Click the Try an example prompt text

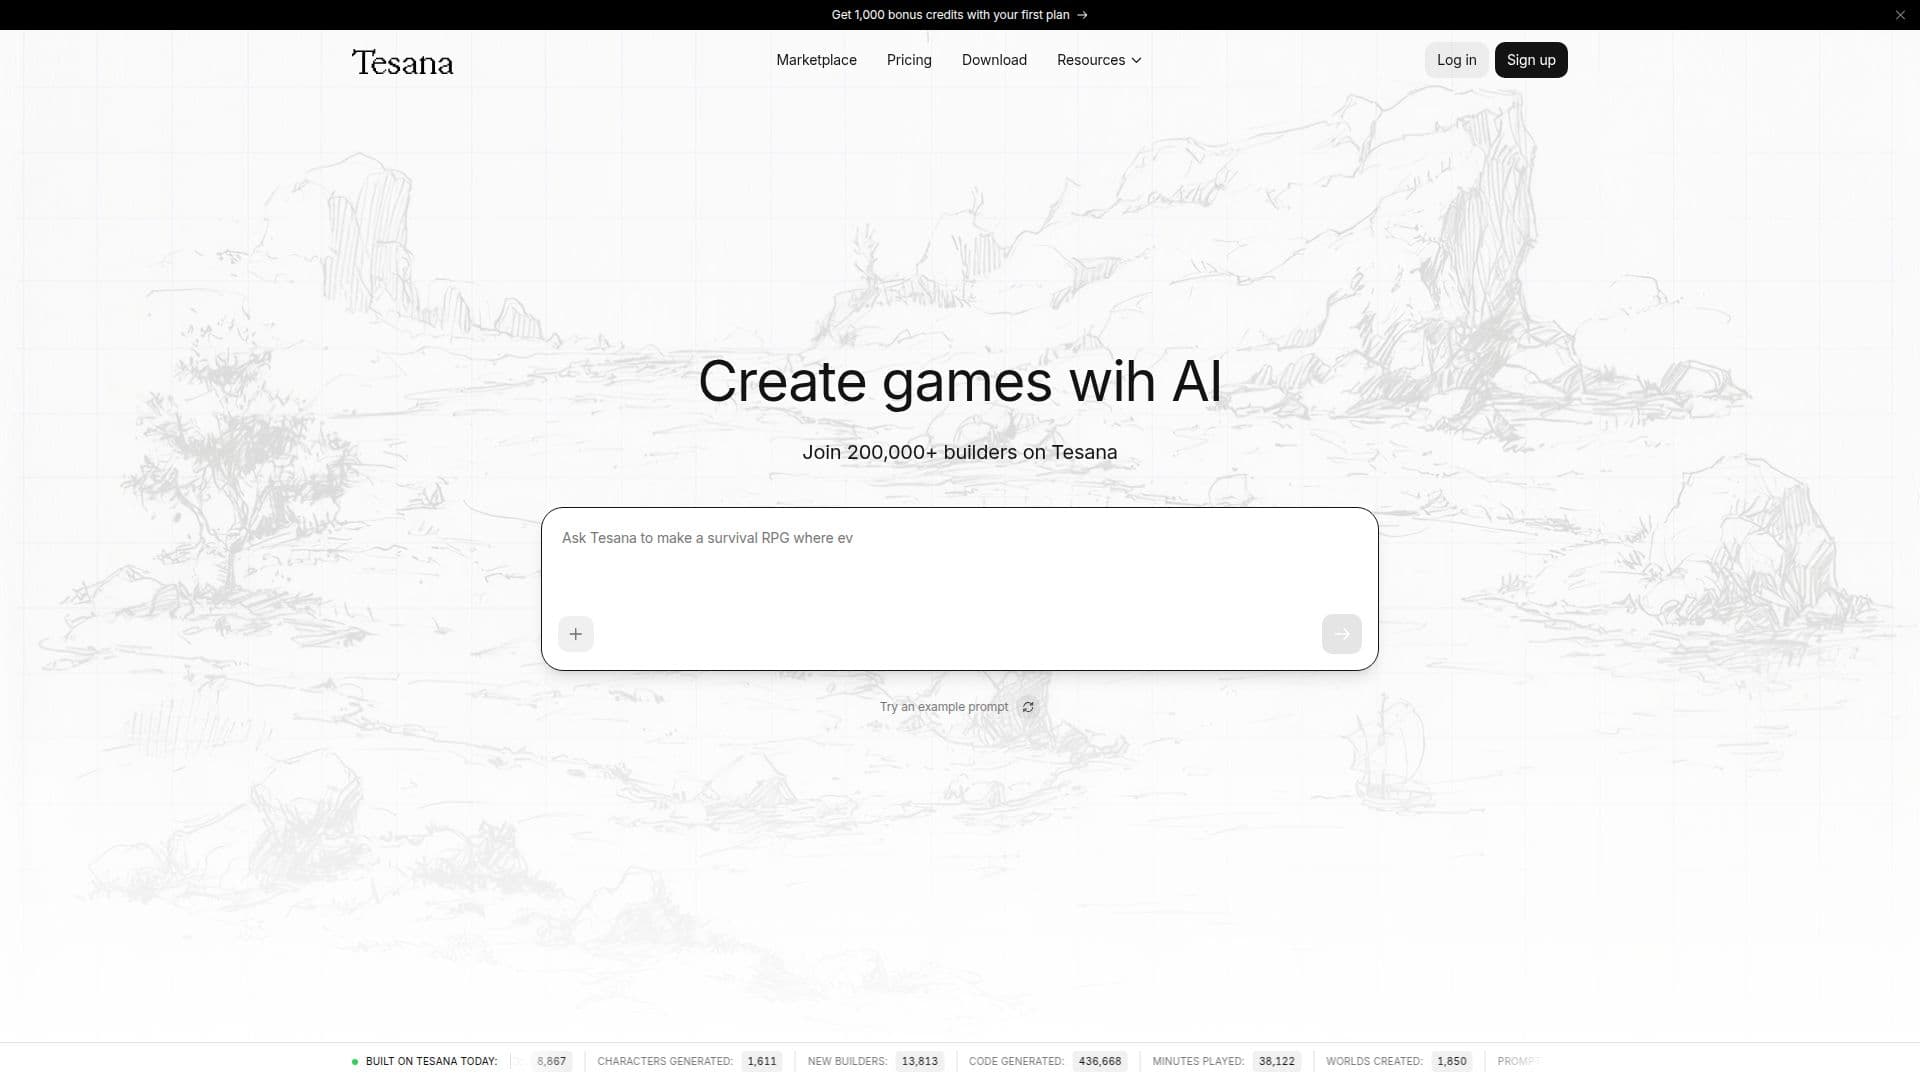944,707
